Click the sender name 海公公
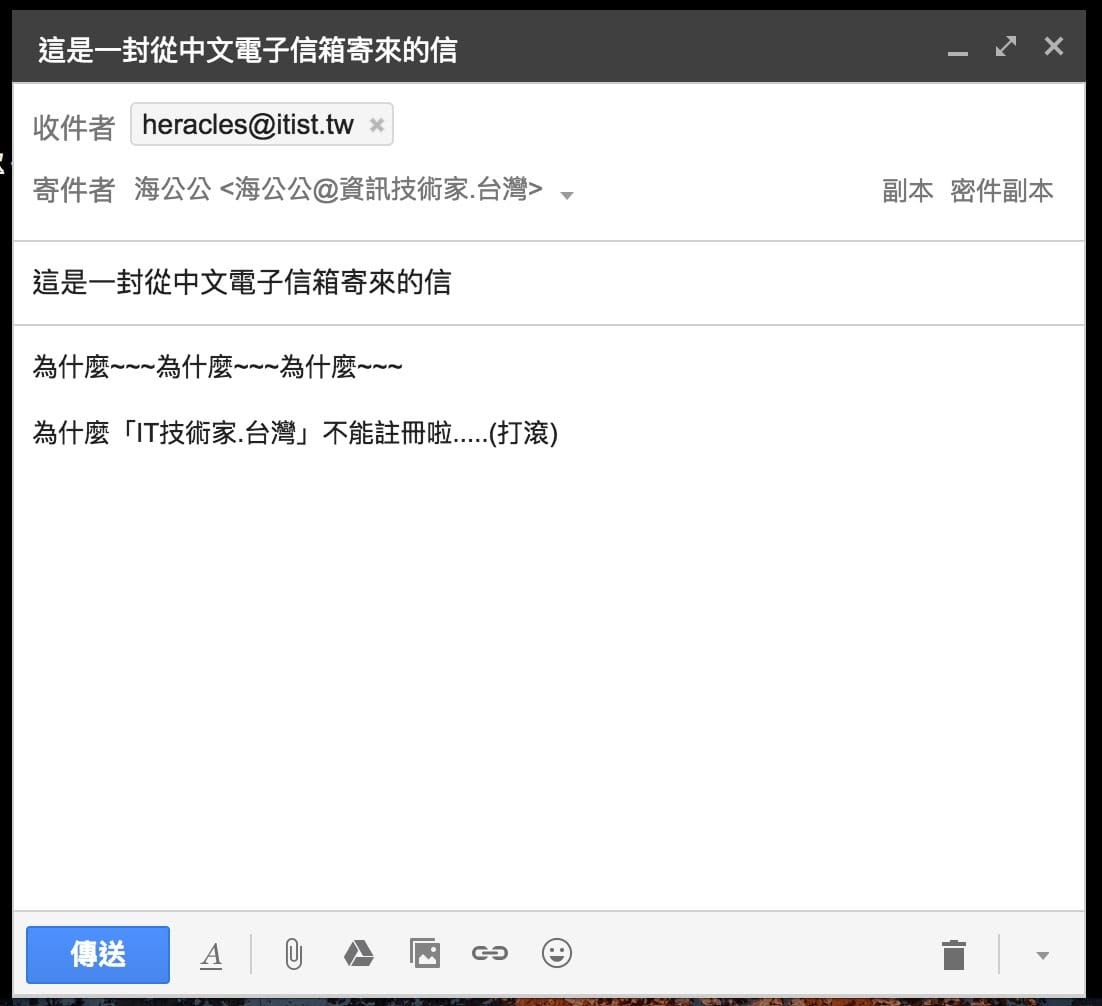The image size is (1102, 1006). (172, 190)
